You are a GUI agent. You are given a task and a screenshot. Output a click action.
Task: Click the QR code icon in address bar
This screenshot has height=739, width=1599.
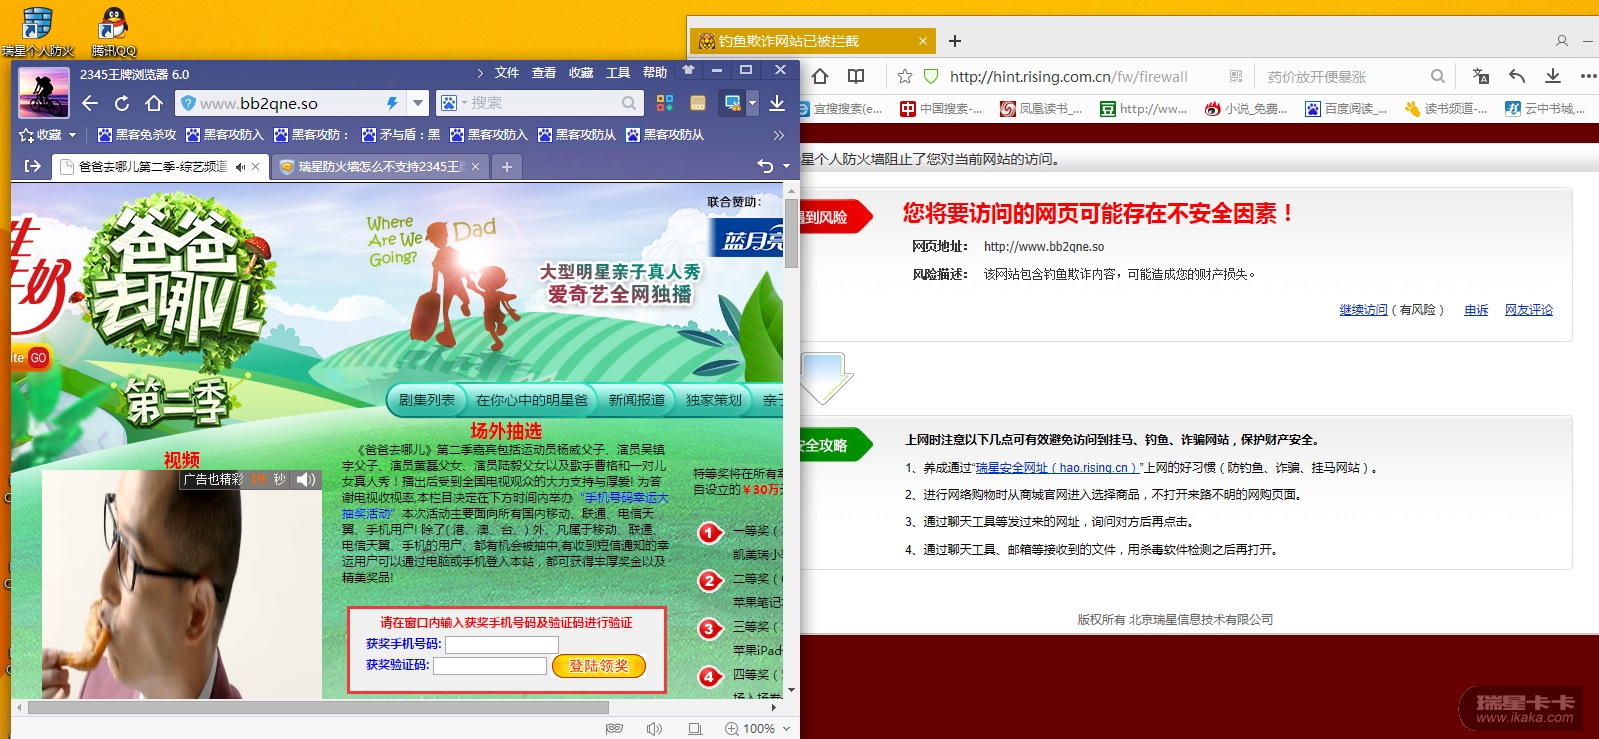pos(1236,76)
